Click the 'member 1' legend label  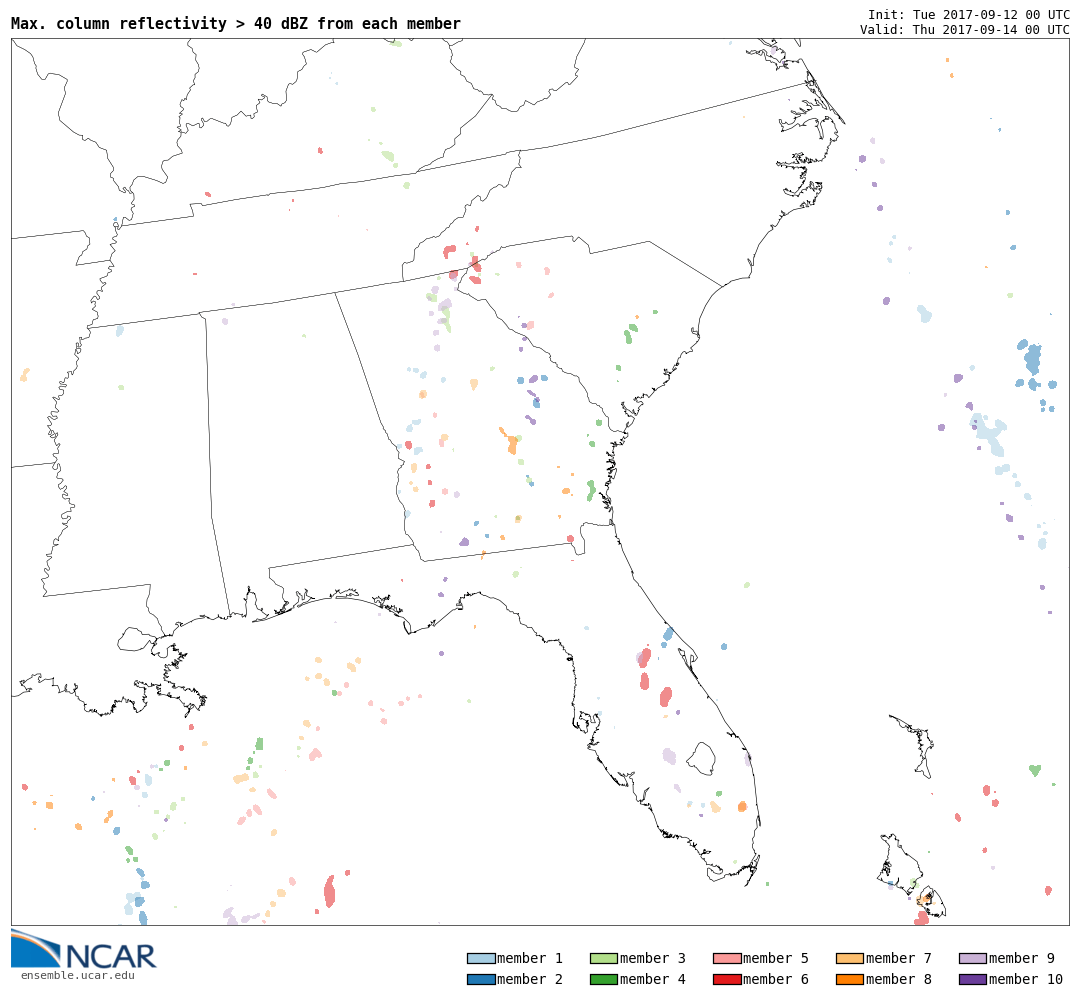(x=530, y=958)
